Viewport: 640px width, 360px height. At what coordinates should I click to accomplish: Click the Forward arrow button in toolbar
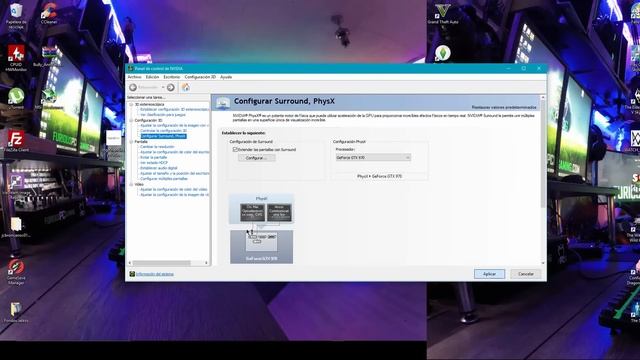[x=171, y=87]
